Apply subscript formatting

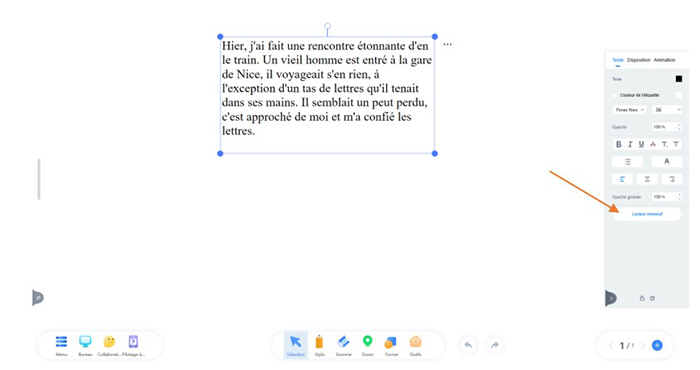point(665,144)
